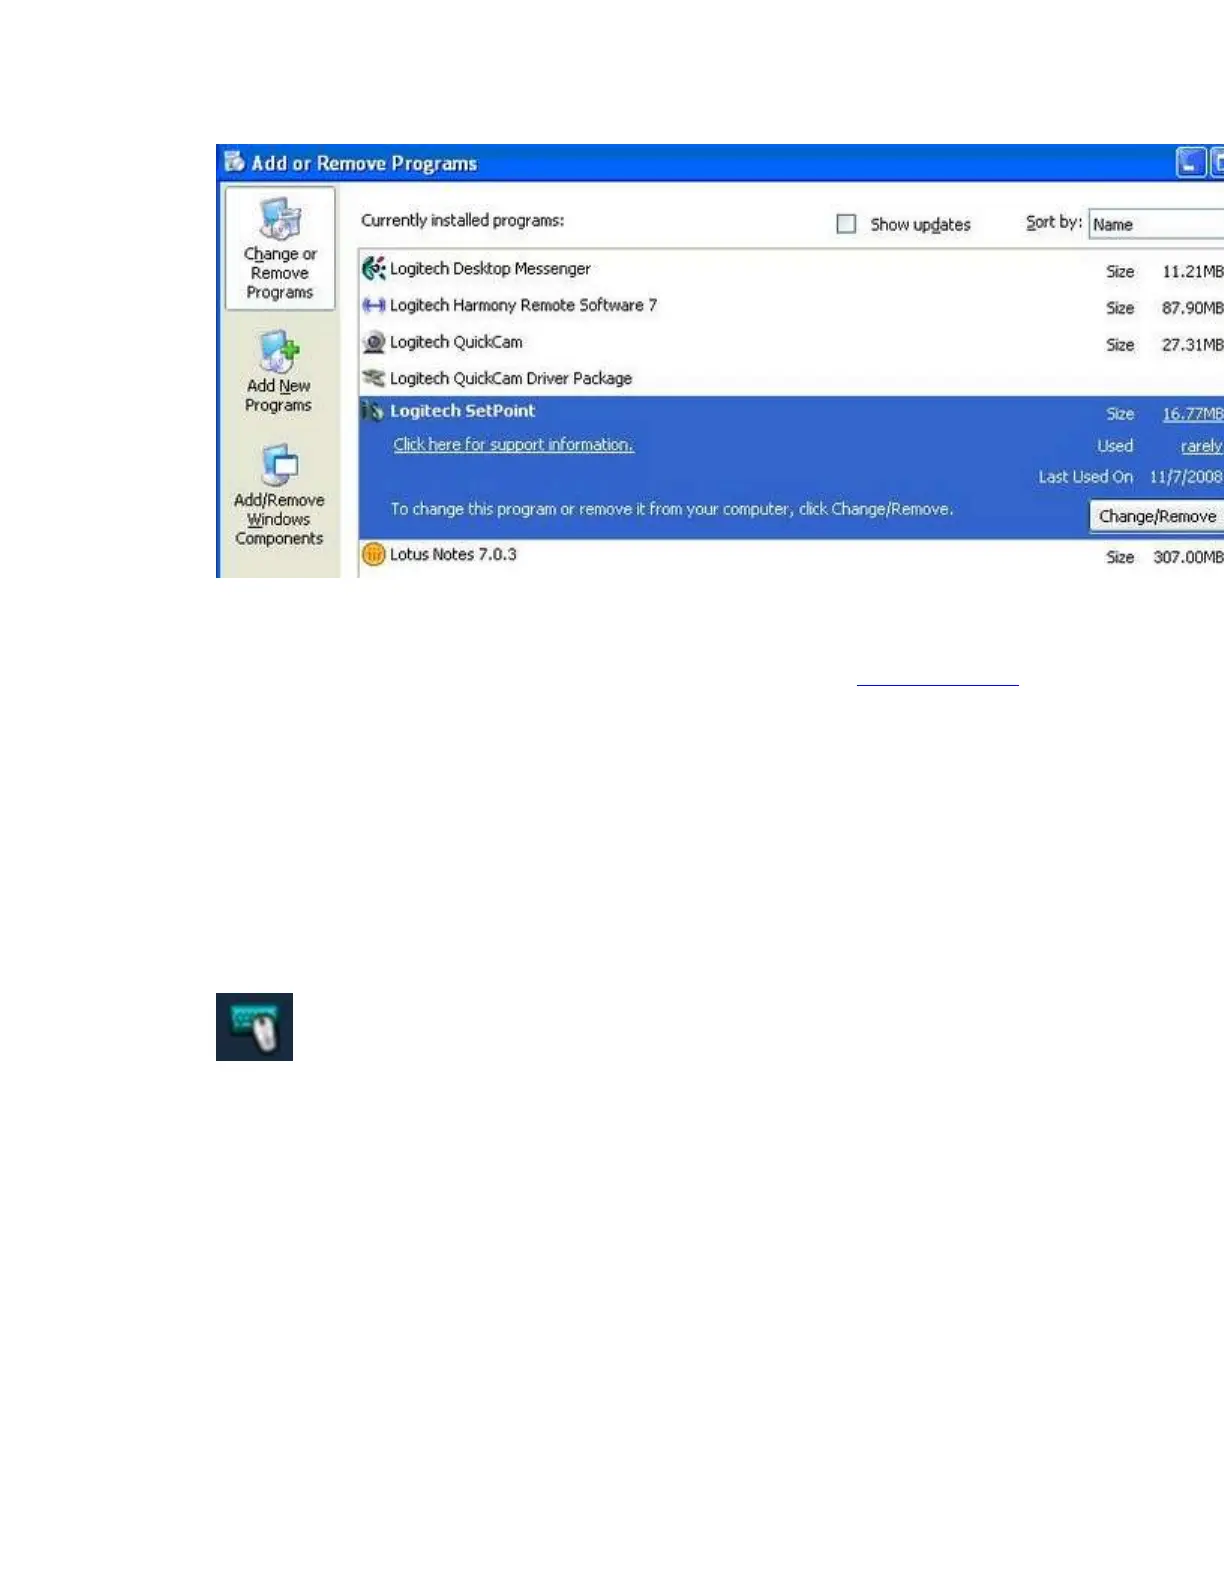Click the 11.21MB size value

point(1192,272)
